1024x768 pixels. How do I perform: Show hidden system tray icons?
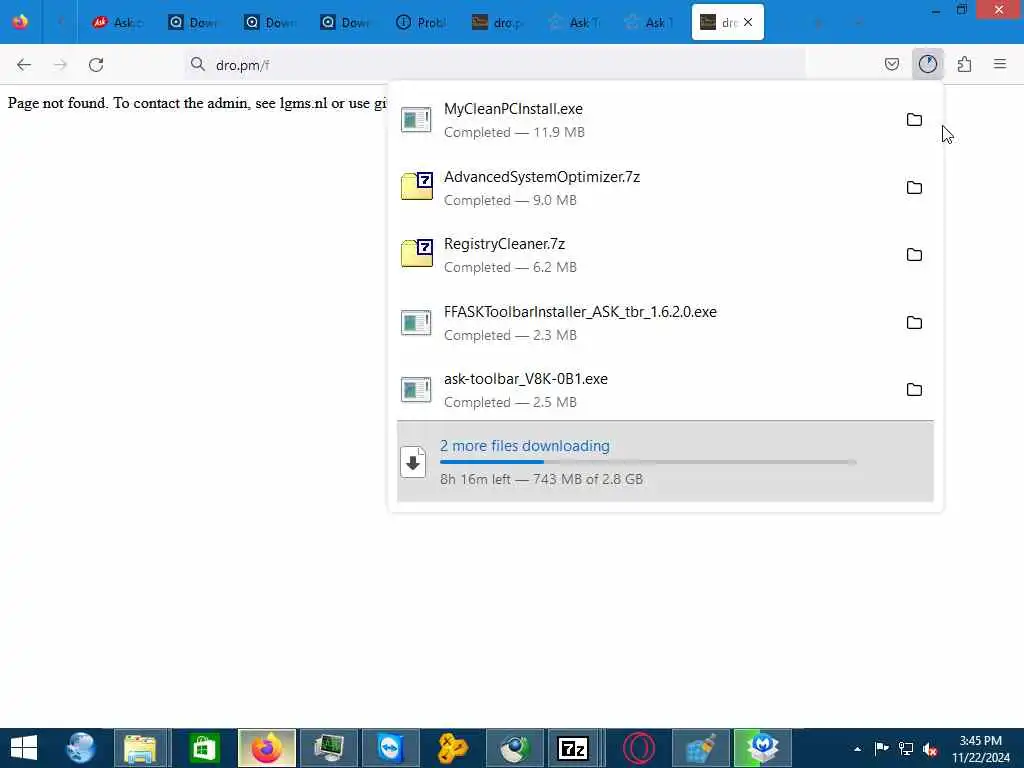click(857, 748)
